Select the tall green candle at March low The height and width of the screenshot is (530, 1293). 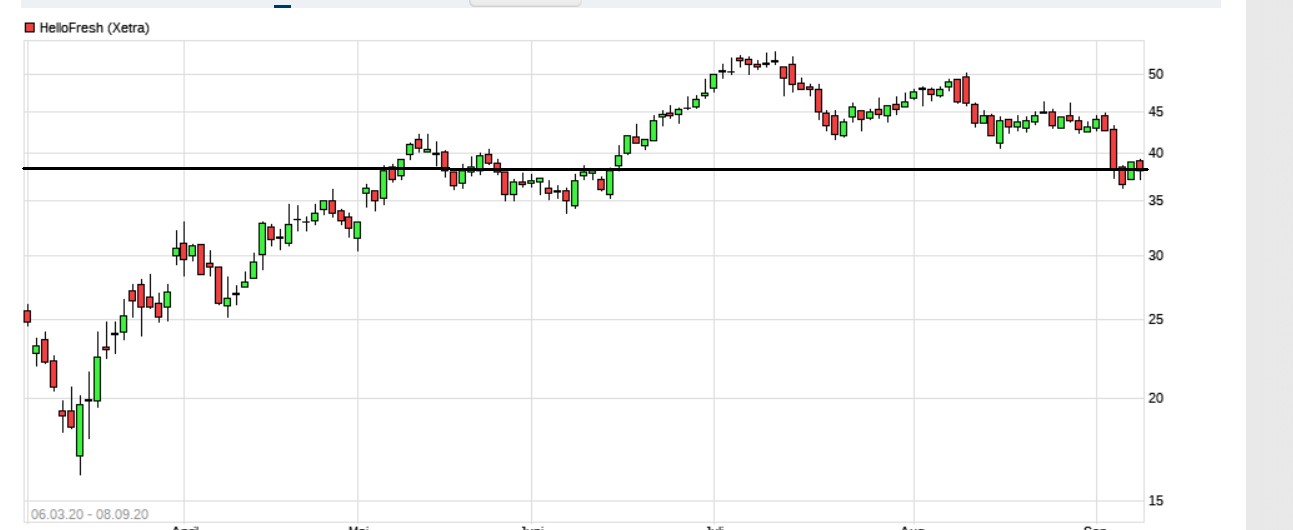80,430
